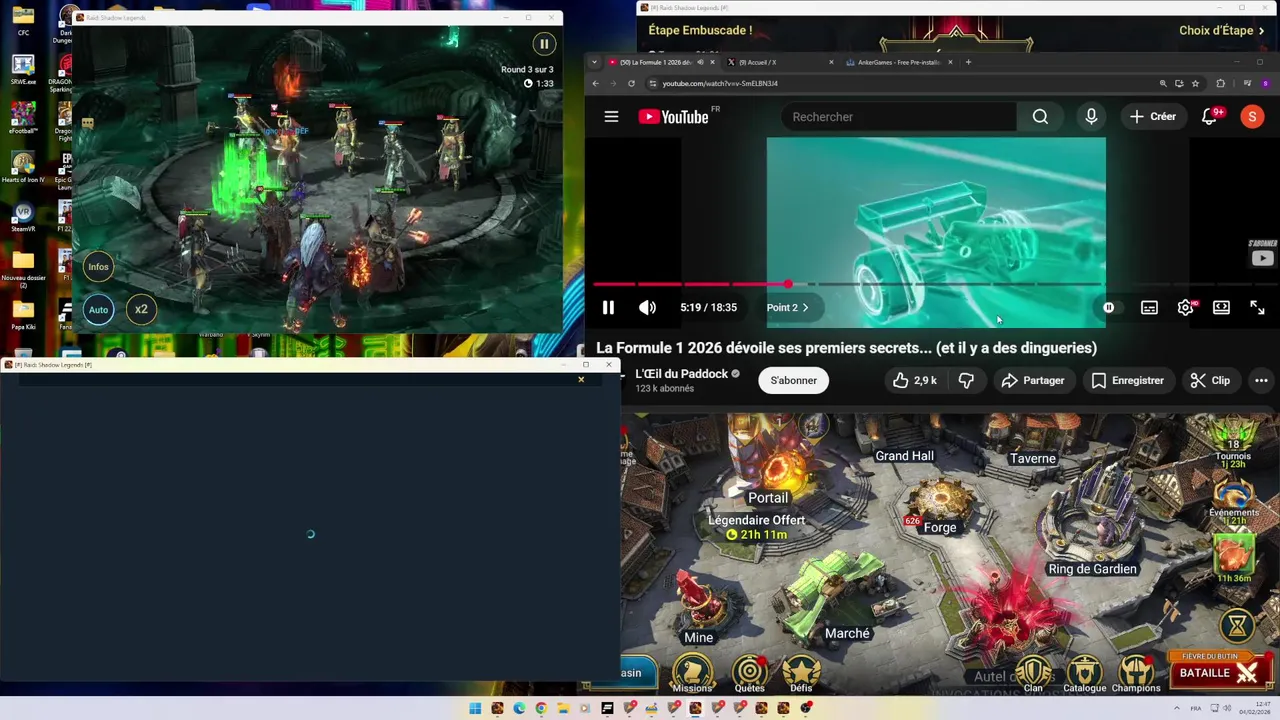Image resolution: width=1280 pixels, height=720 pixels.
Task: Bookmark the page with the star icon
Action: (1194, 84)
